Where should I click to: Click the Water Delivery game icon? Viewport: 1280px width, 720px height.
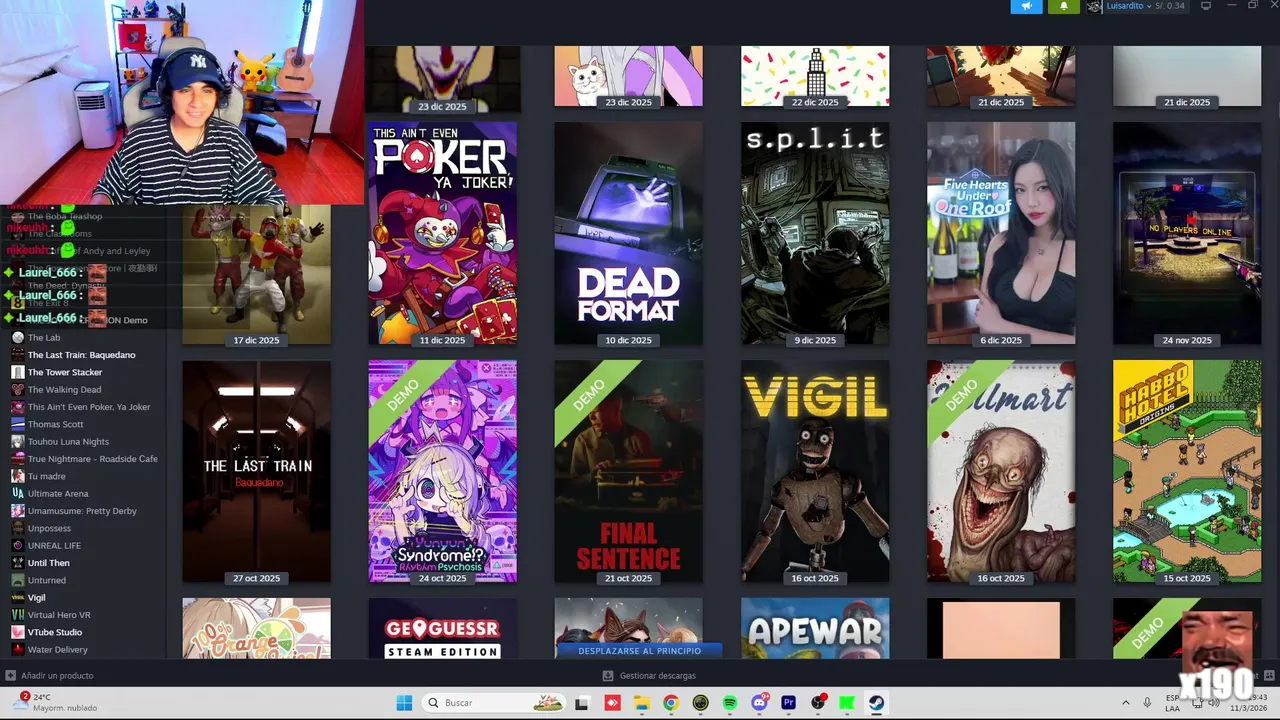[x=18, y=650]
